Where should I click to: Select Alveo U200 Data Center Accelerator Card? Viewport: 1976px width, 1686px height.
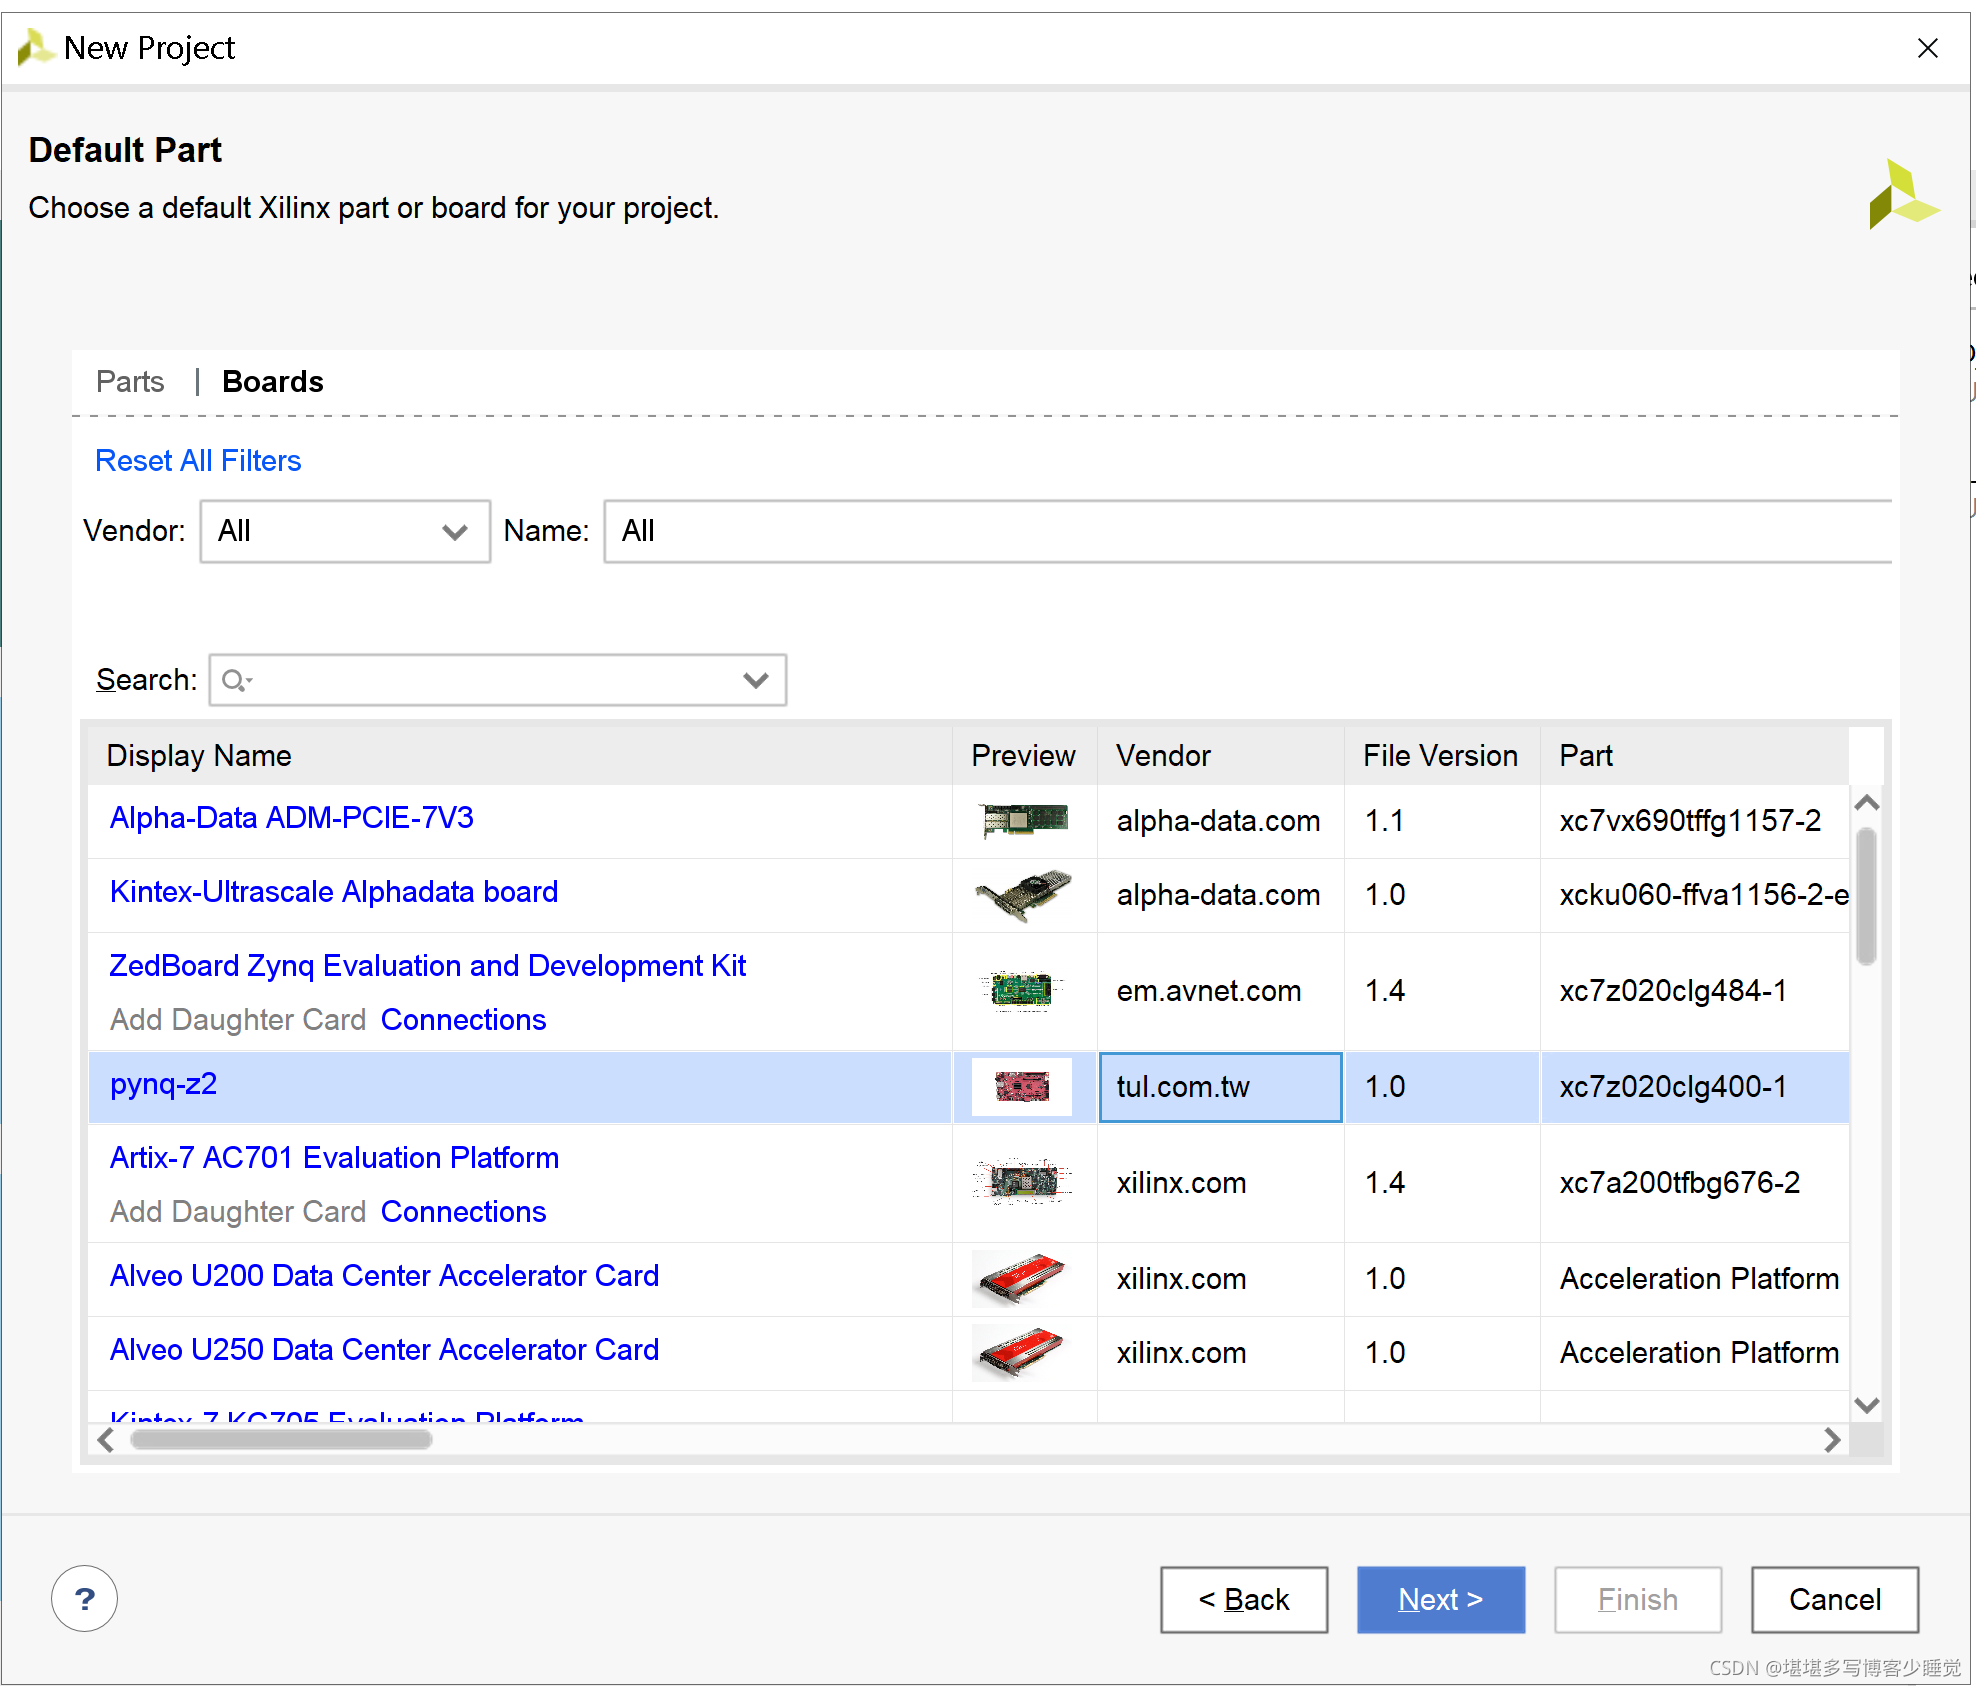click(x=384, y=1276)
